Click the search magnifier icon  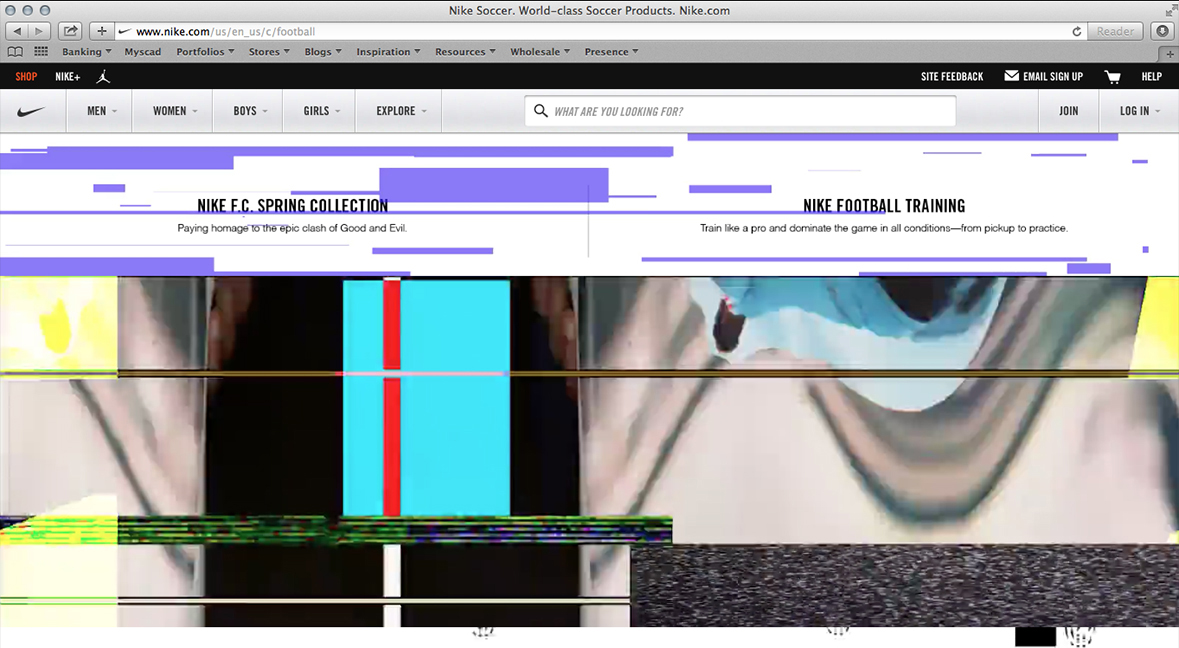541,111
